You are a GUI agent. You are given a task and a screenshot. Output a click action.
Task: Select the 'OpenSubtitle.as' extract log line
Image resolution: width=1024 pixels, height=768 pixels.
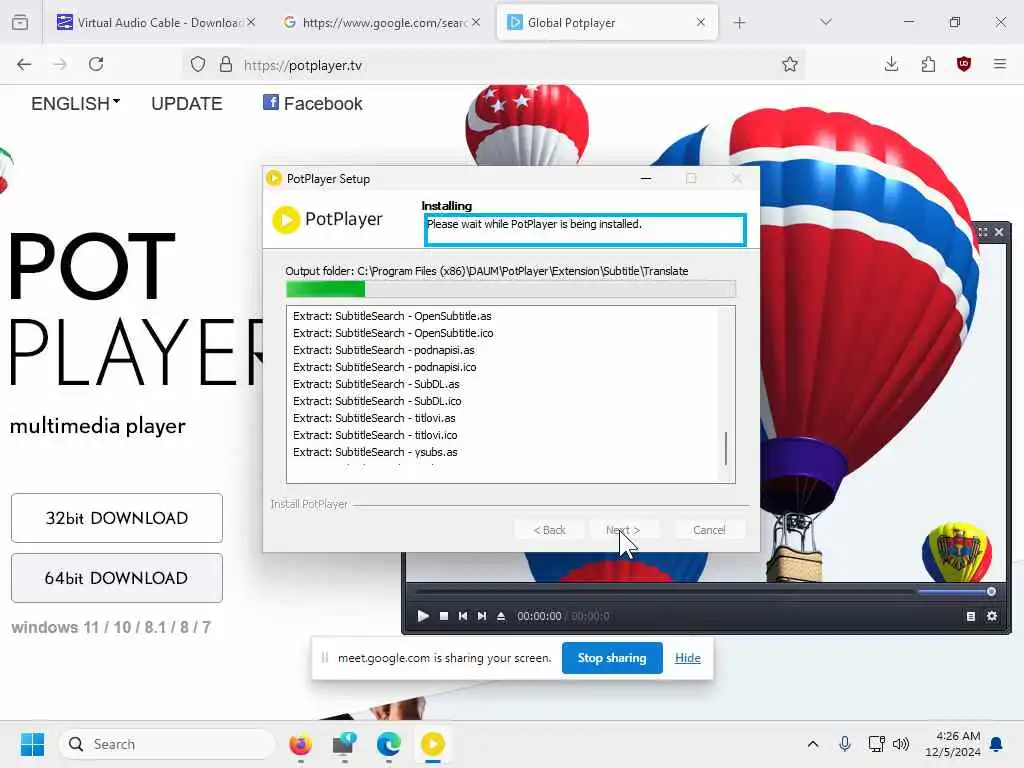coord(392,316)
